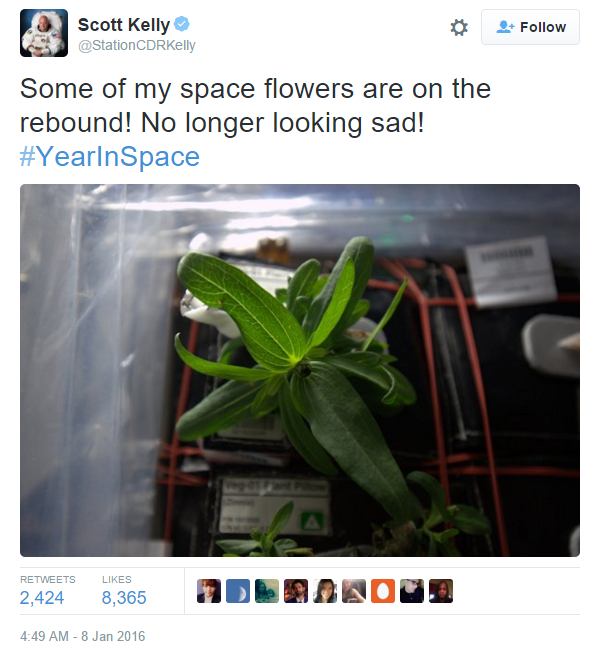612x660 pixels.
Task: Open the last avatar in likers row
Action: [441, 591]
